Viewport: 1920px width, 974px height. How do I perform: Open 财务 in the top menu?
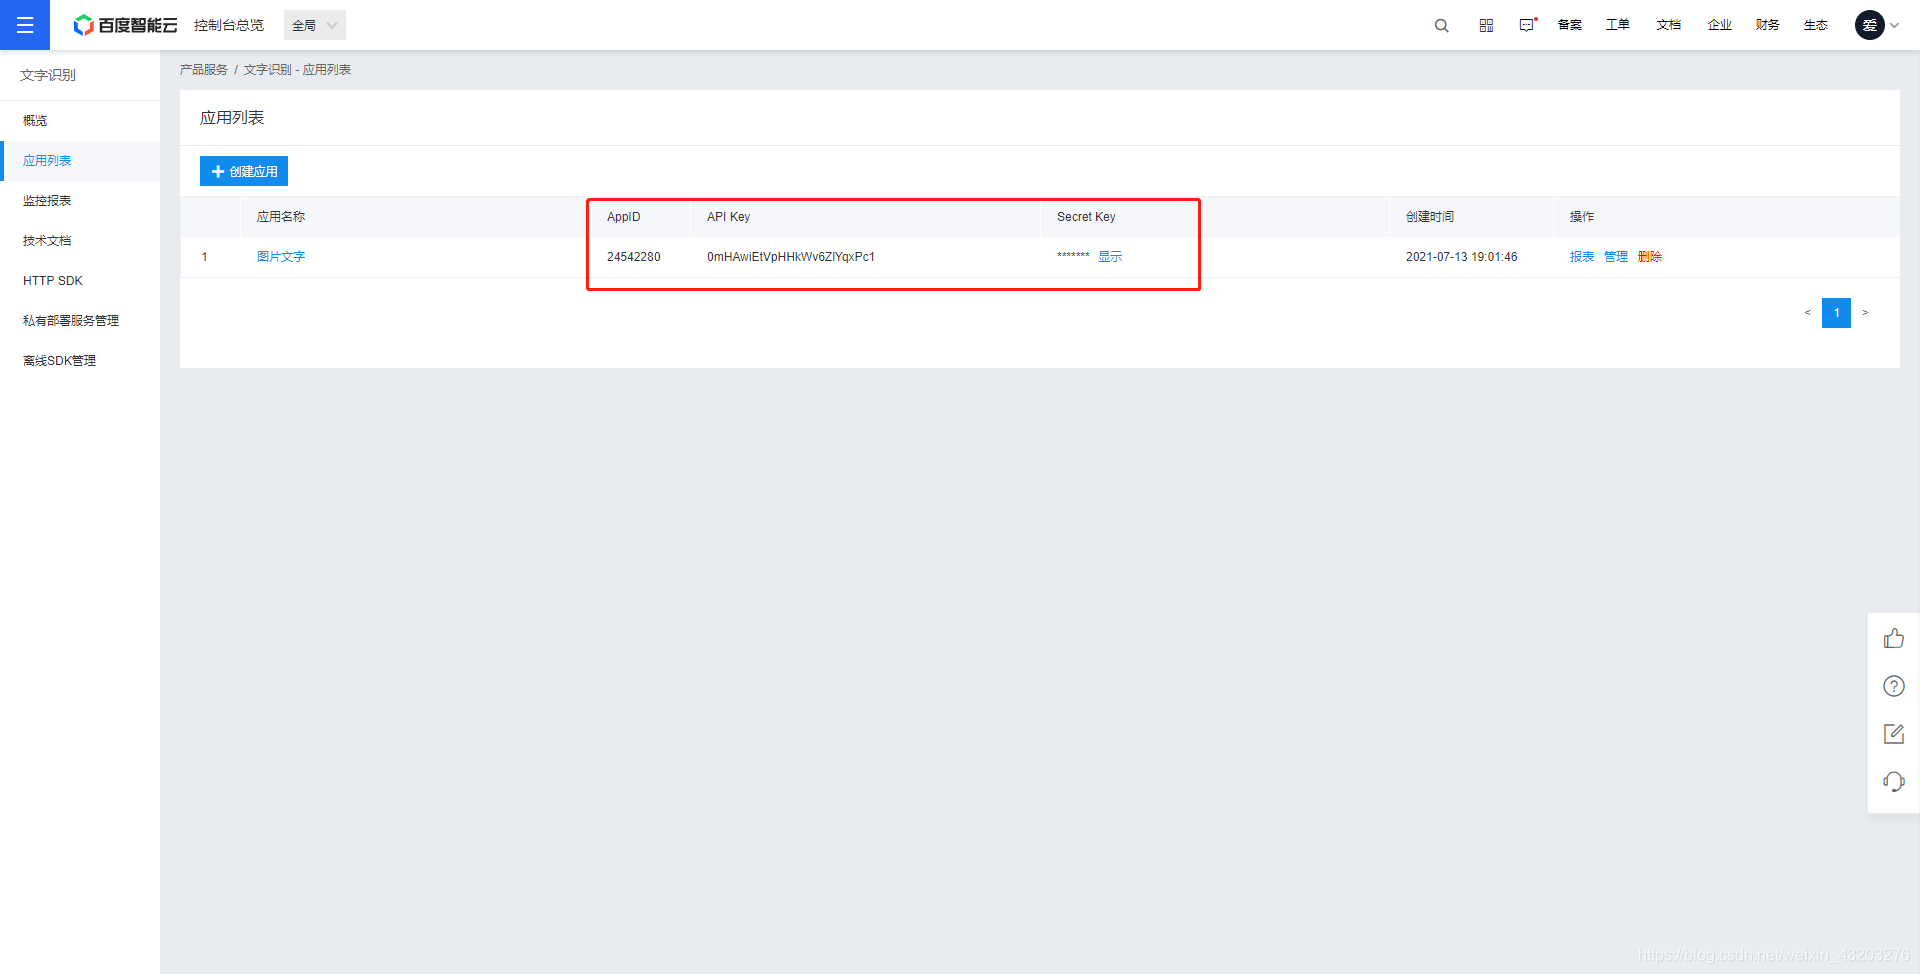click(1768, 25)
